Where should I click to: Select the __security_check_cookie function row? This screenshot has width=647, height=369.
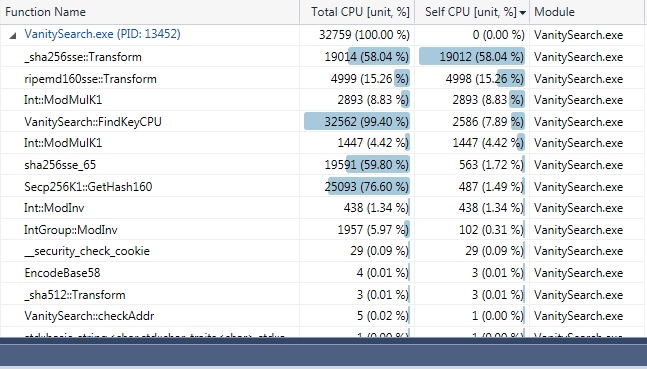tap(324, 251)
